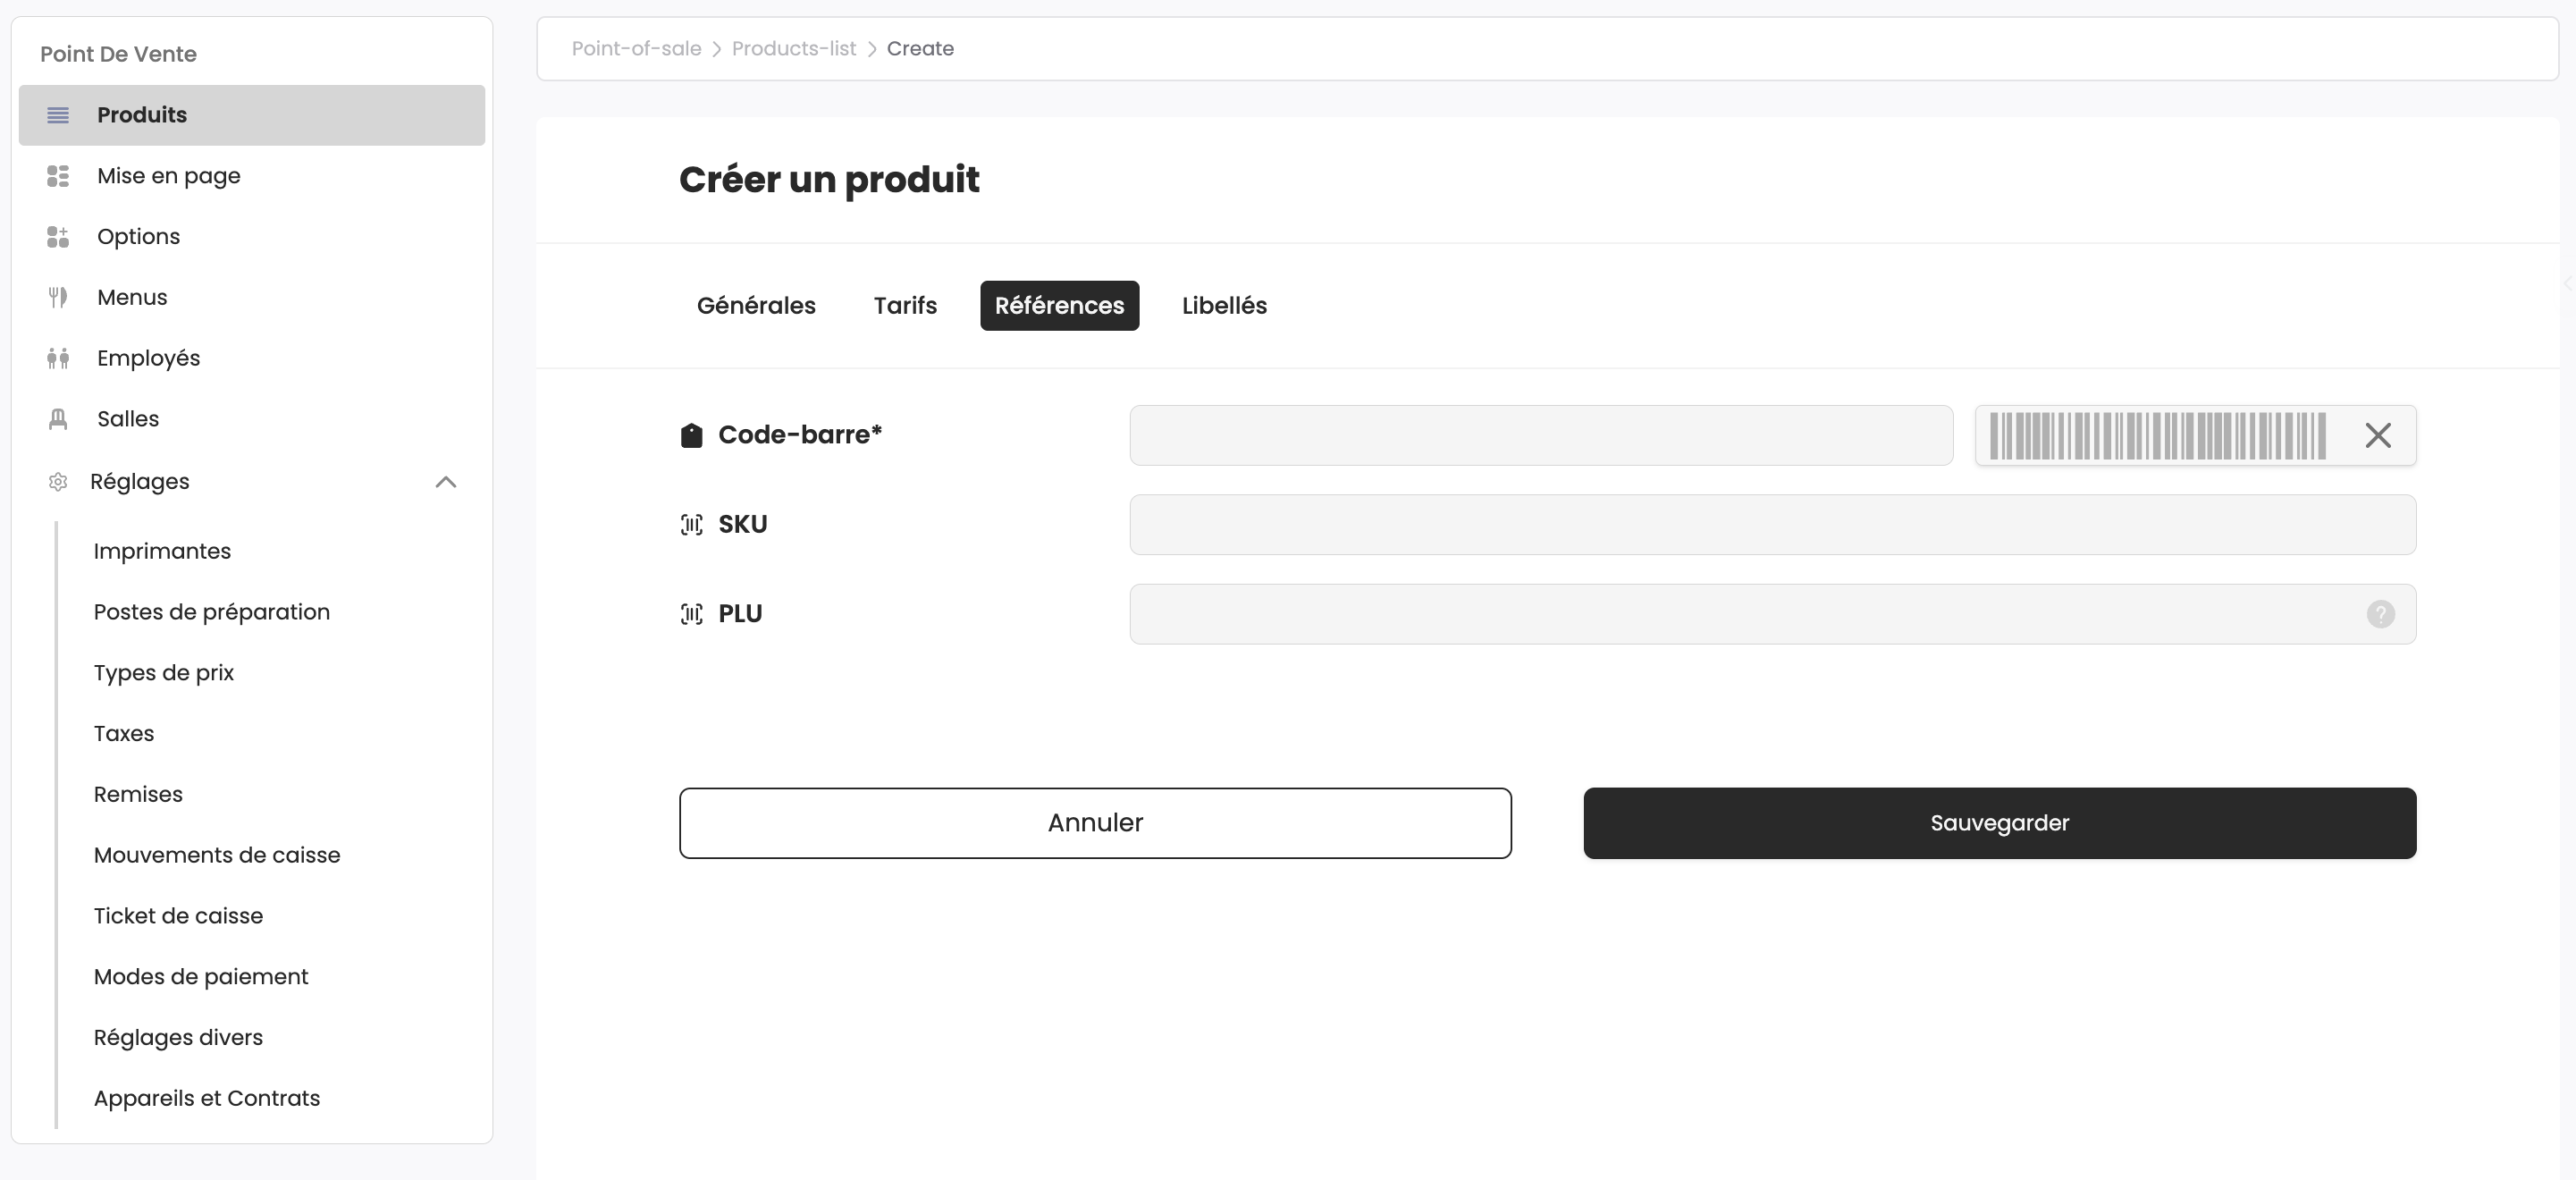
Task: Click the Employés people icon
Action: click(x=58, y=358)
